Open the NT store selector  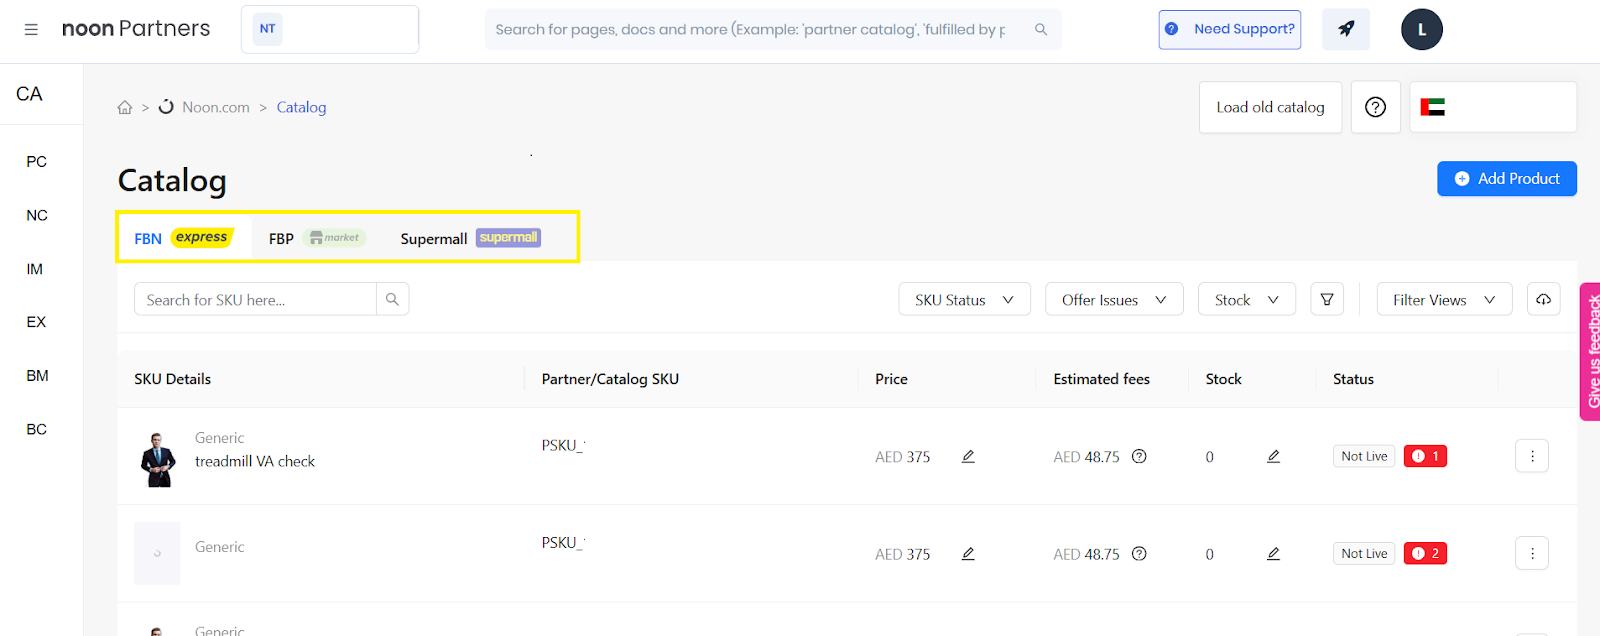point(330,29)
